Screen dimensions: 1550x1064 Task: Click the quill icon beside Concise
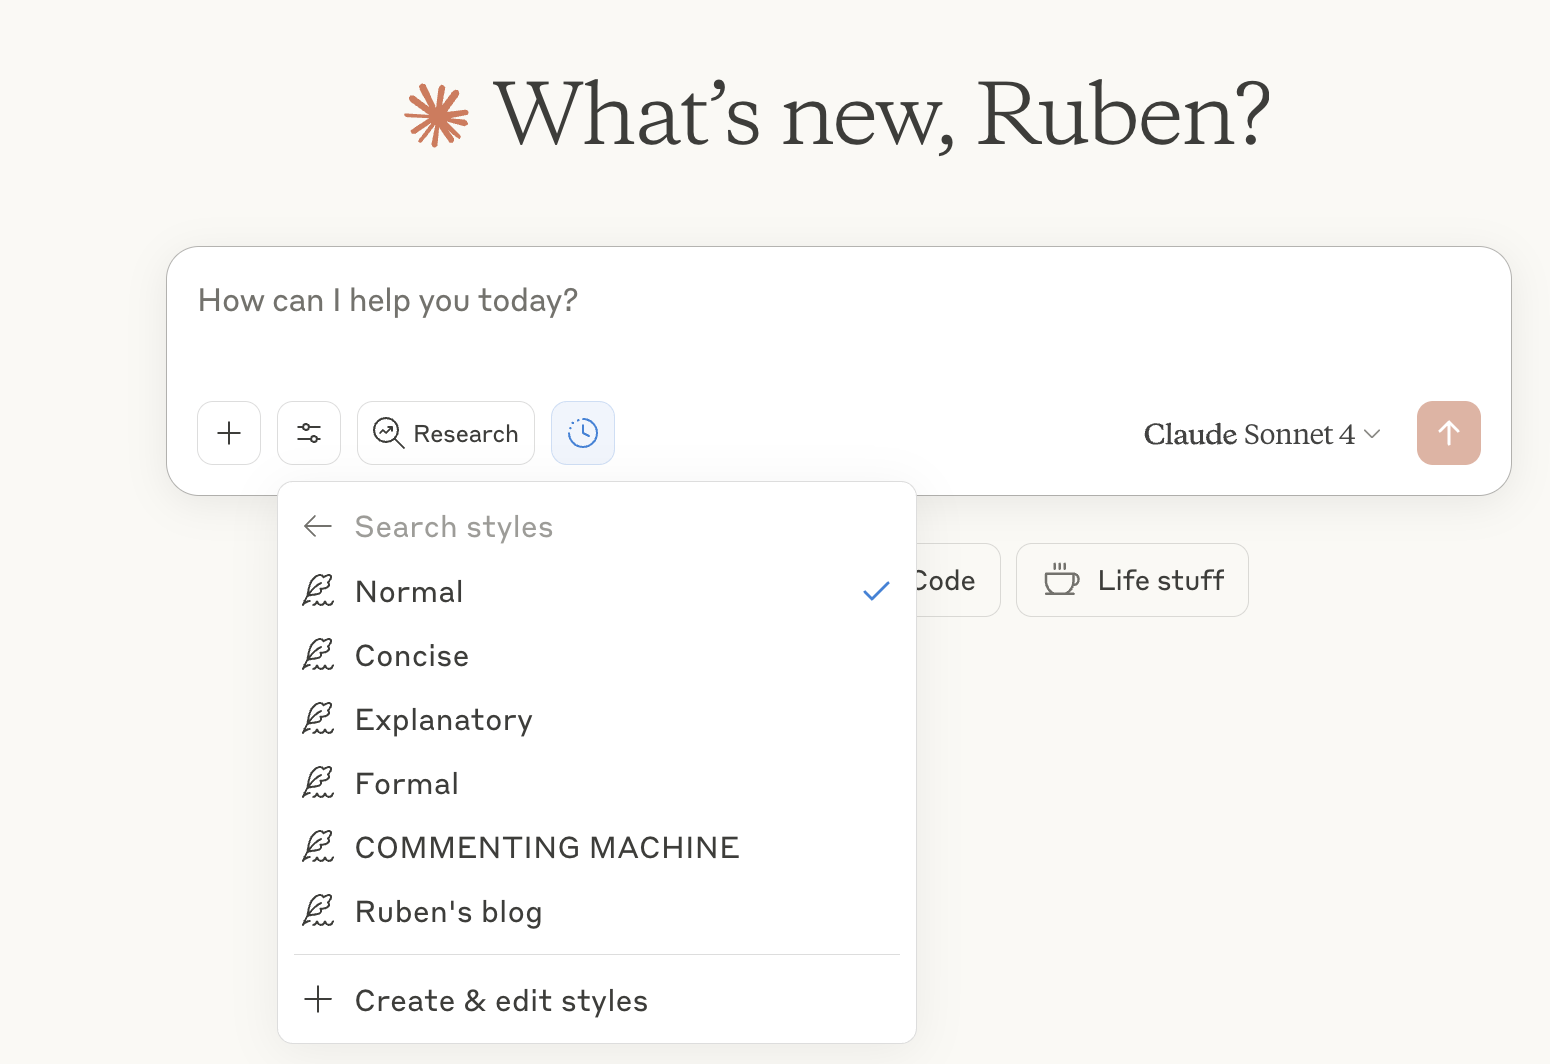(x=318, y=655)
